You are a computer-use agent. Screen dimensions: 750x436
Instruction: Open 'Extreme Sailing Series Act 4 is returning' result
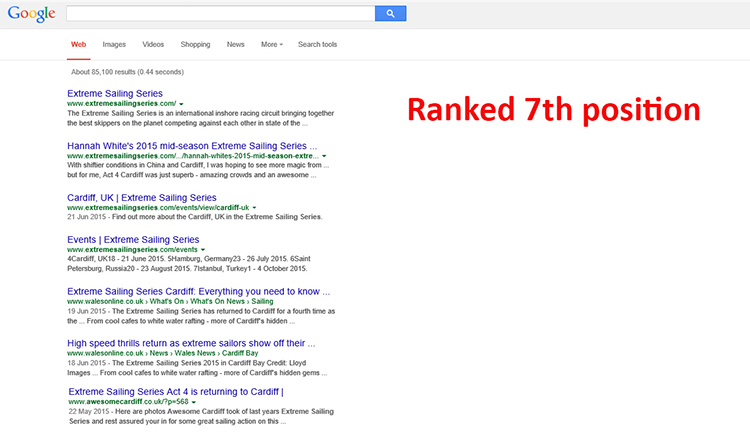point(176,392)
